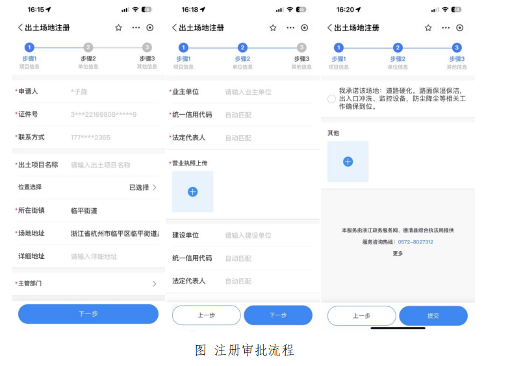Viewport: 510px width, 366px height.
Task: Click the 场地地址 value starting 浙江省杭州市
Action: tap(115, 234)
